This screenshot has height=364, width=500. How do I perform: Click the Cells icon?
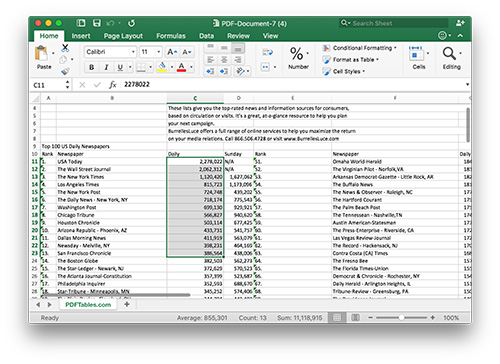pyautogui.click(x=416, y=53)
